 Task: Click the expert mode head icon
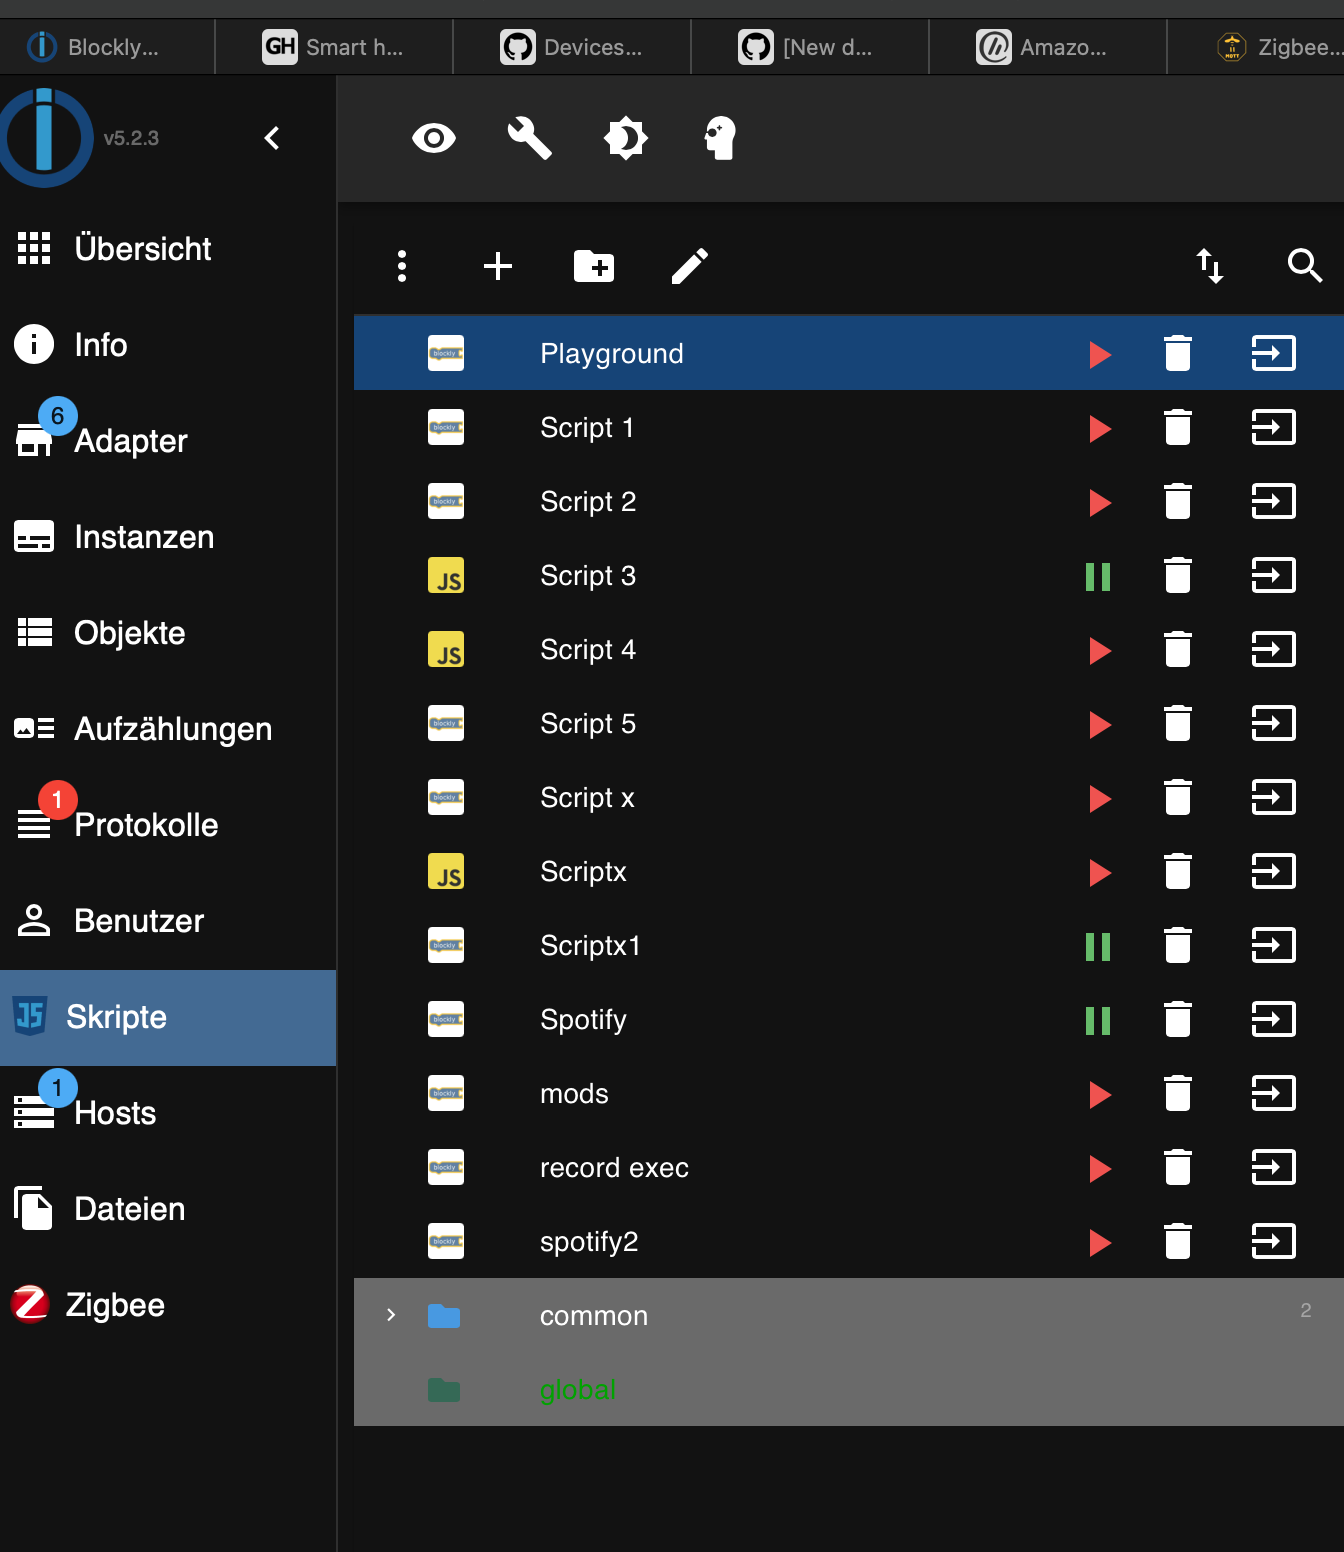pyautogui.click(x=720, y=138)
